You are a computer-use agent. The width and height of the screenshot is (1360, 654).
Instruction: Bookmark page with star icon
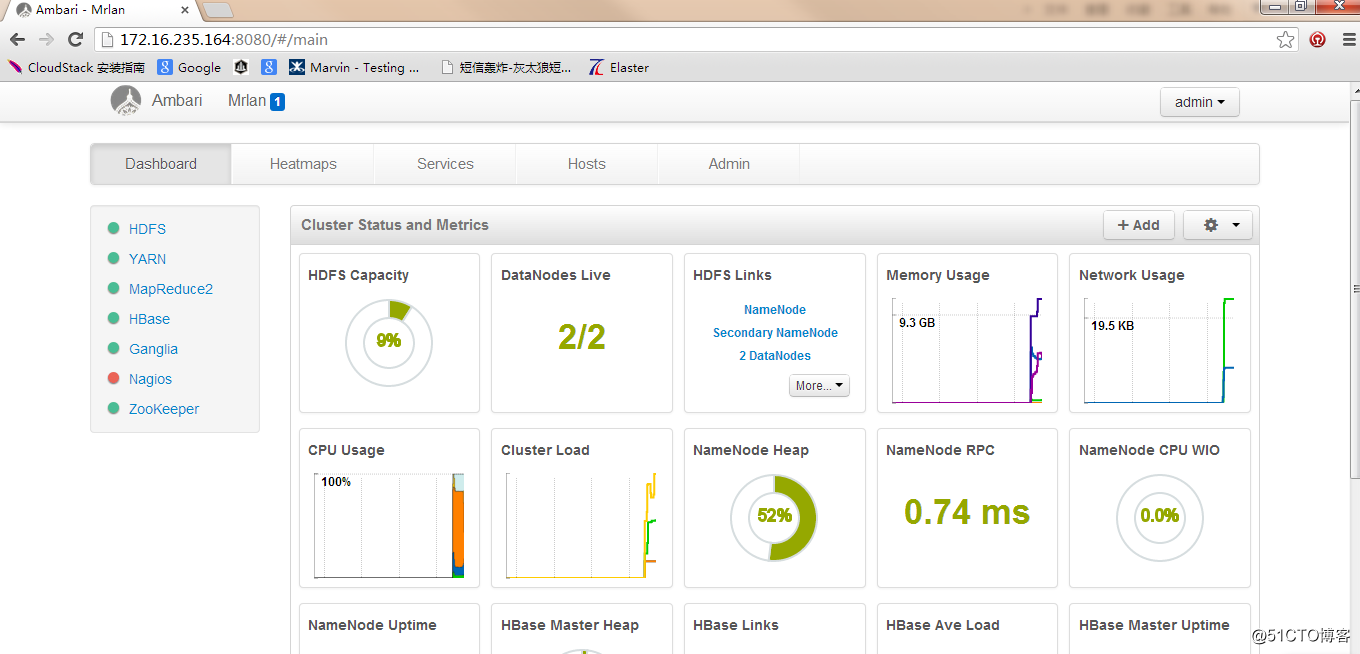[1286, 40]
